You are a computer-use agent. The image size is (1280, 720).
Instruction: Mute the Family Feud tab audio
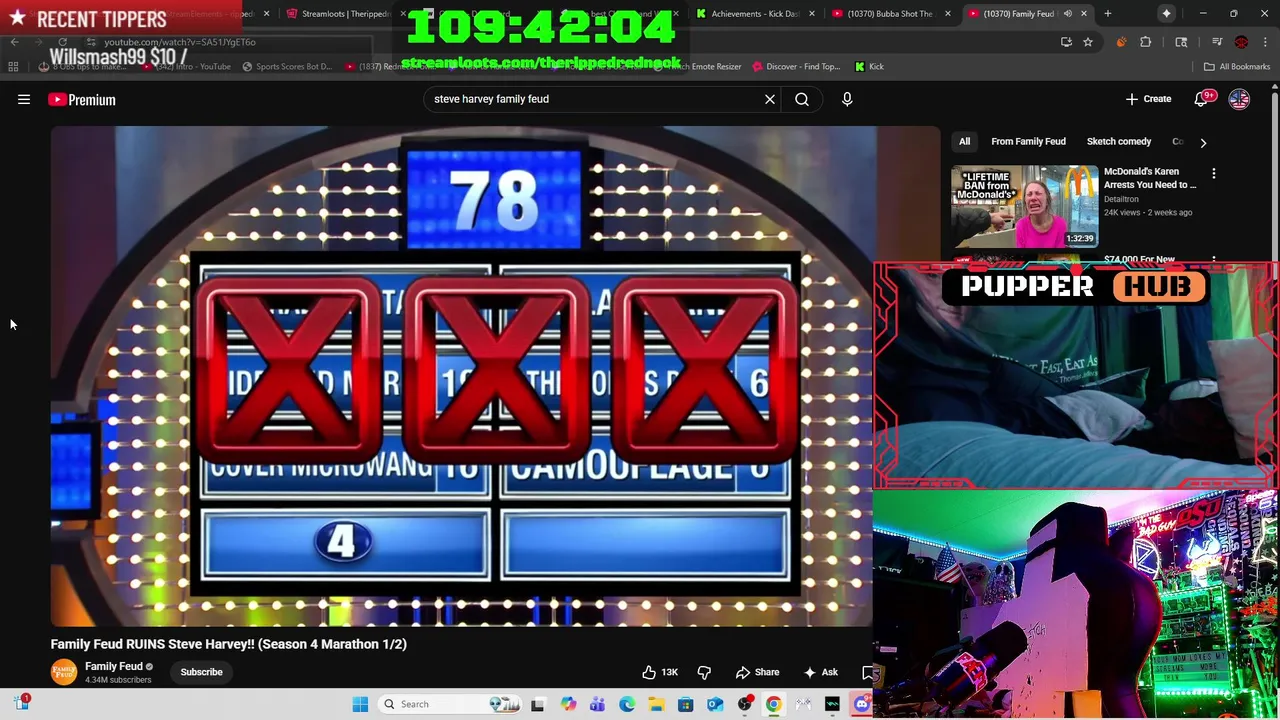pos(1067,14)
